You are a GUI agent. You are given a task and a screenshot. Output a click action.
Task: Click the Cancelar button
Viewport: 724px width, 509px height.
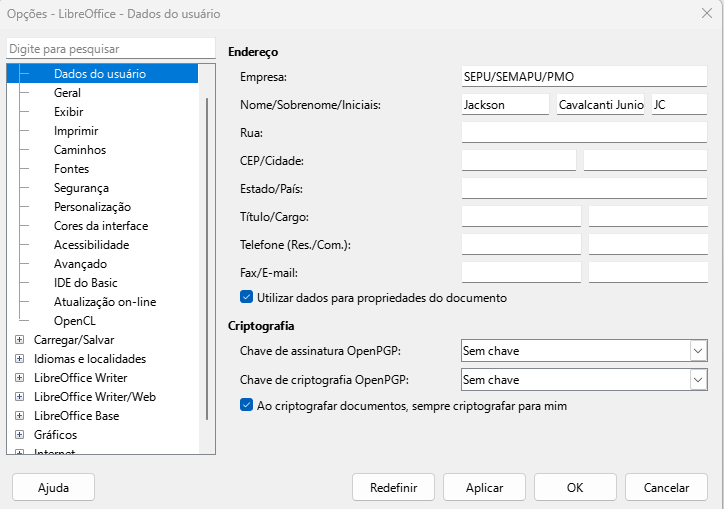(x=666, y=487)
